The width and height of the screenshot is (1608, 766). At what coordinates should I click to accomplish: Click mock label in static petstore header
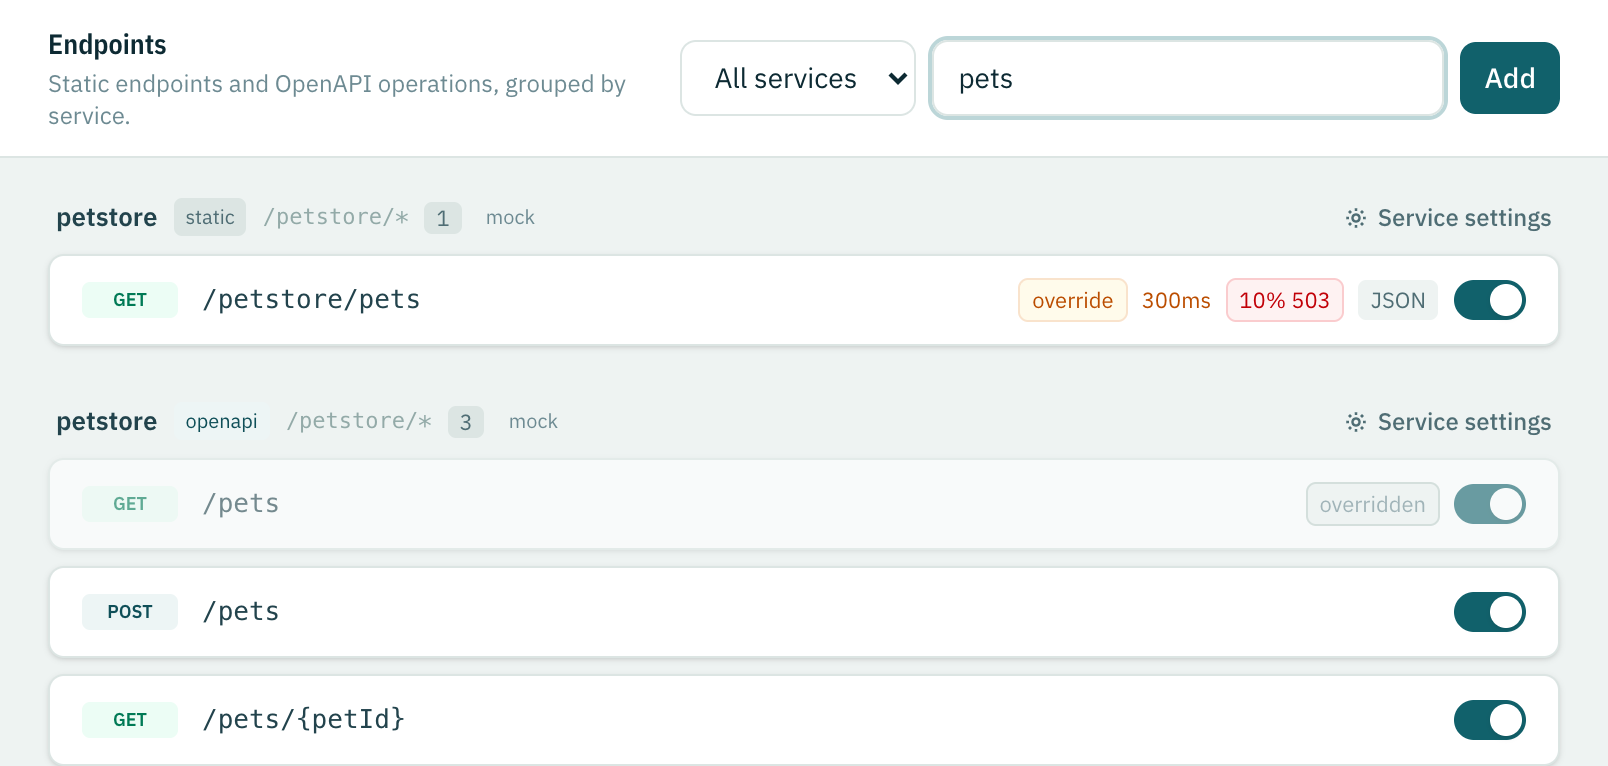click(x=510, y=218)
